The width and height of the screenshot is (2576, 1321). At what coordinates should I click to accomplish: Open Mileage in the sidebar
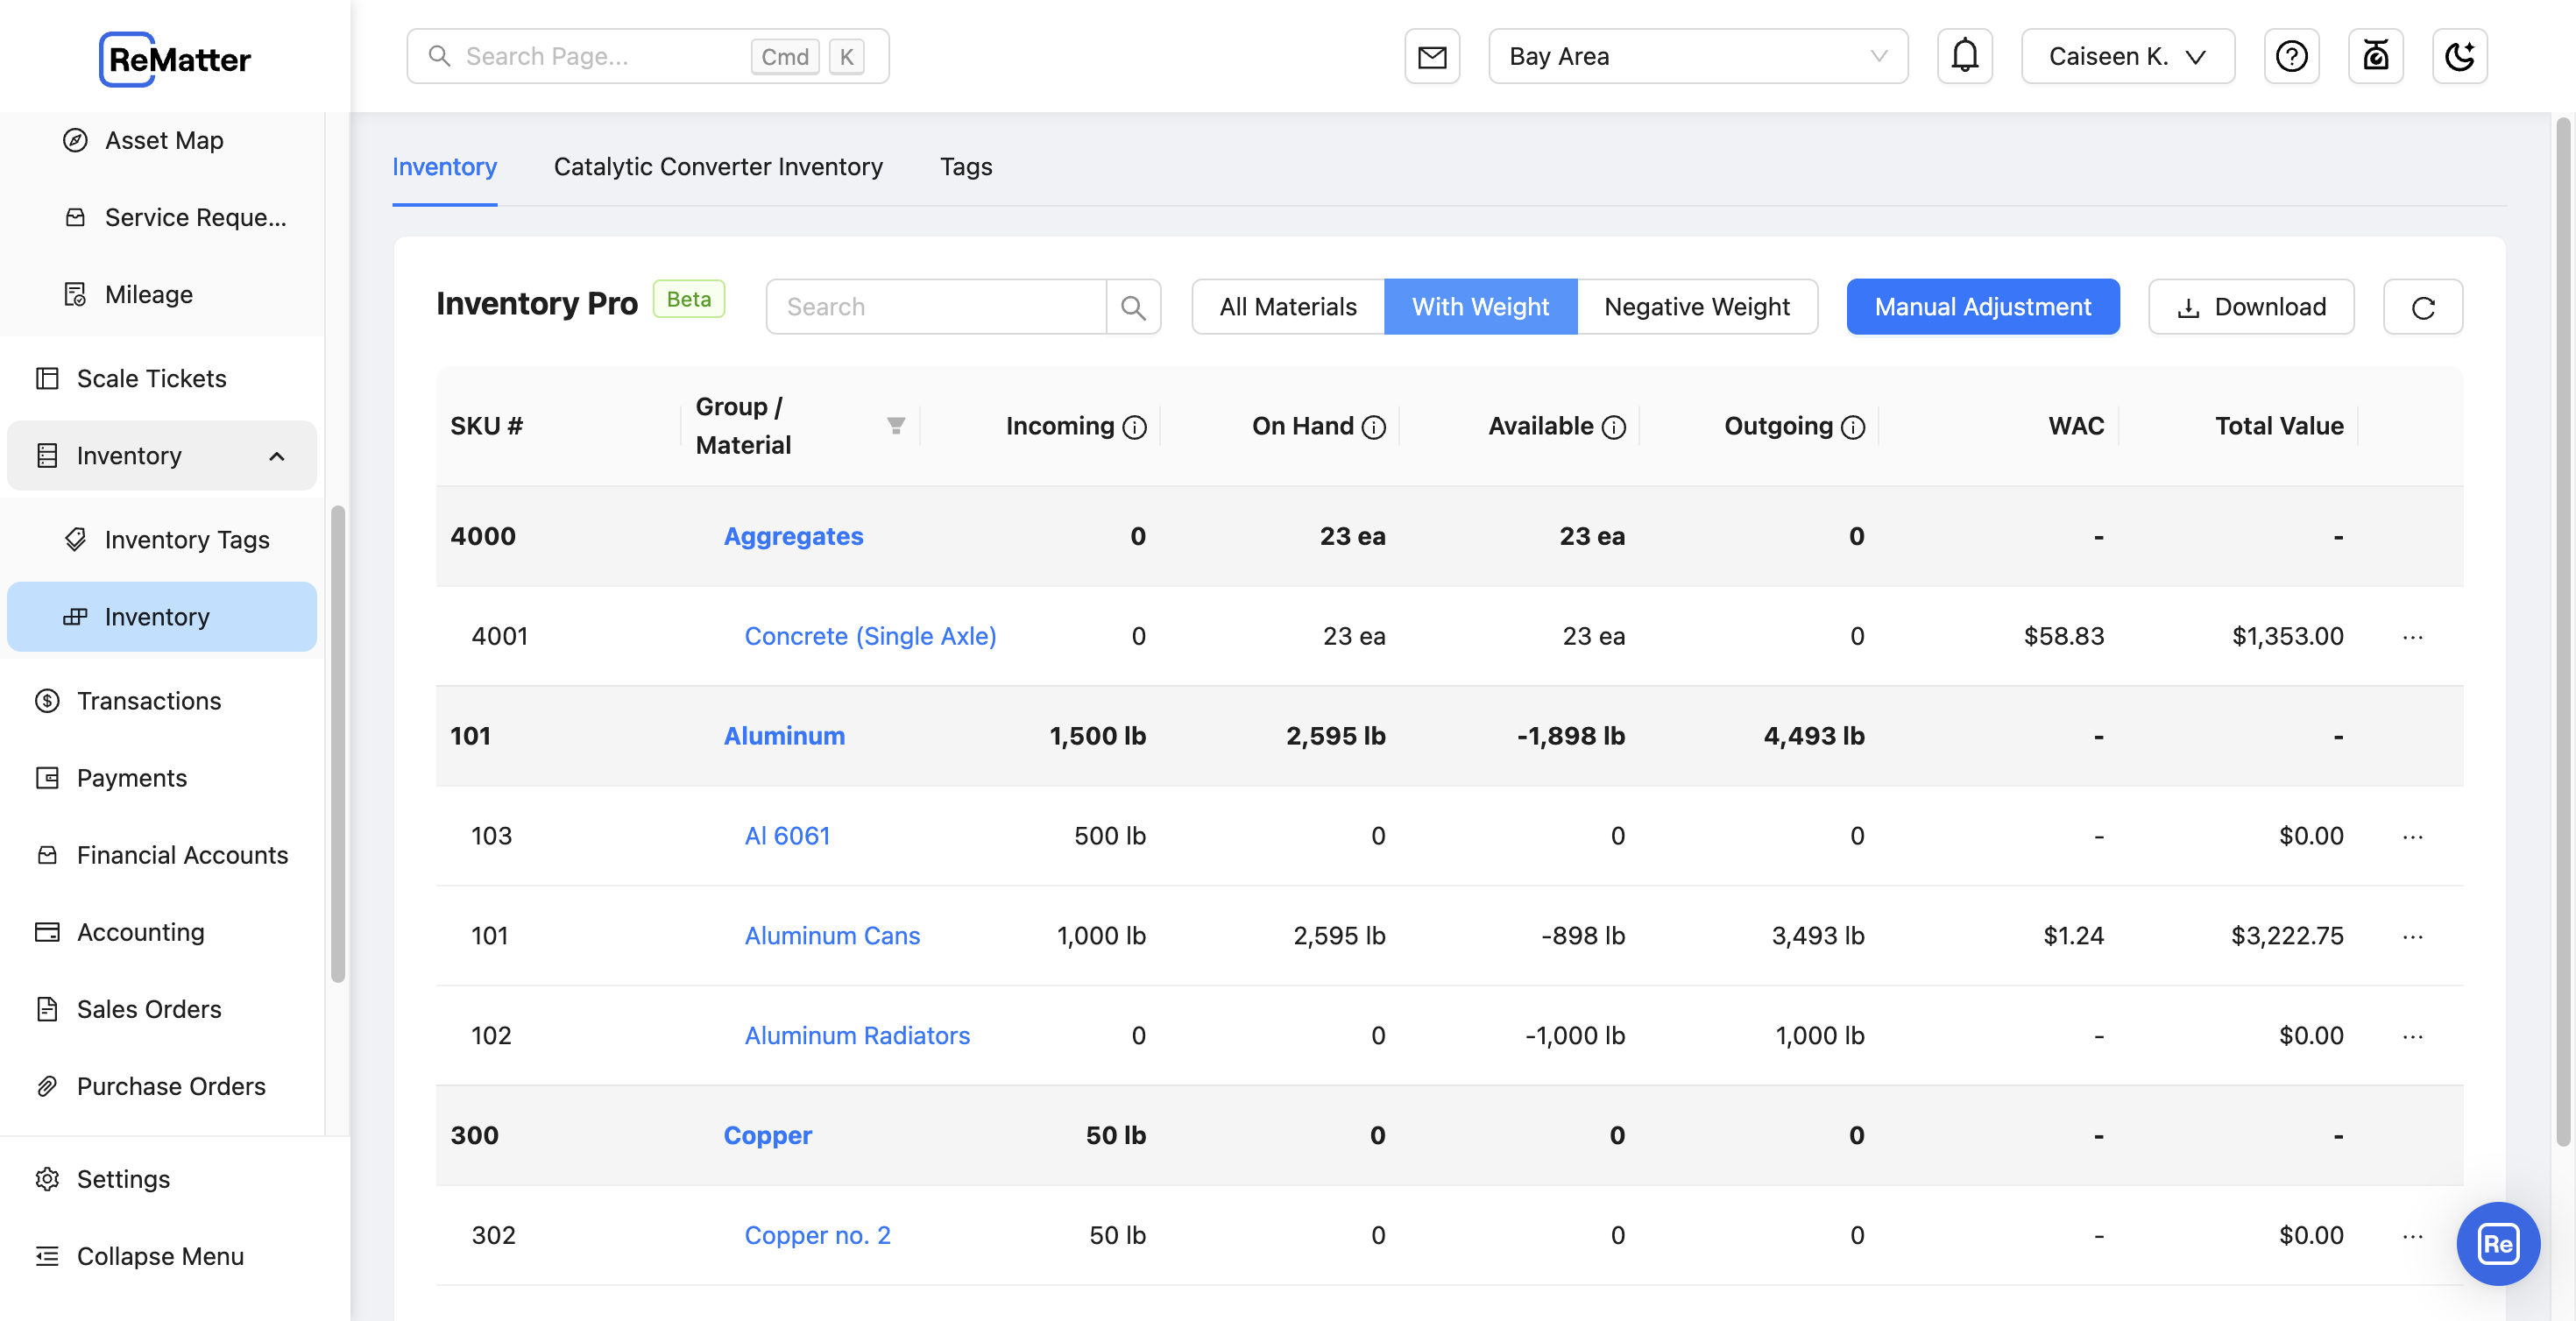pos(162,294)
